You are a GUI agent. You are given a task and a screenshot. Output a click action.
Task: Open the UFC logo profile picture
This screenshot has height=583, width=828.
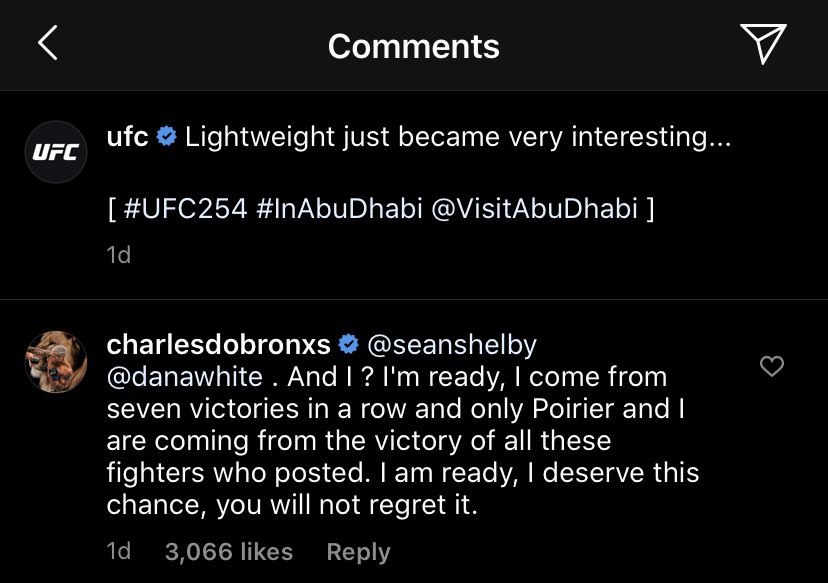[55, 152]
